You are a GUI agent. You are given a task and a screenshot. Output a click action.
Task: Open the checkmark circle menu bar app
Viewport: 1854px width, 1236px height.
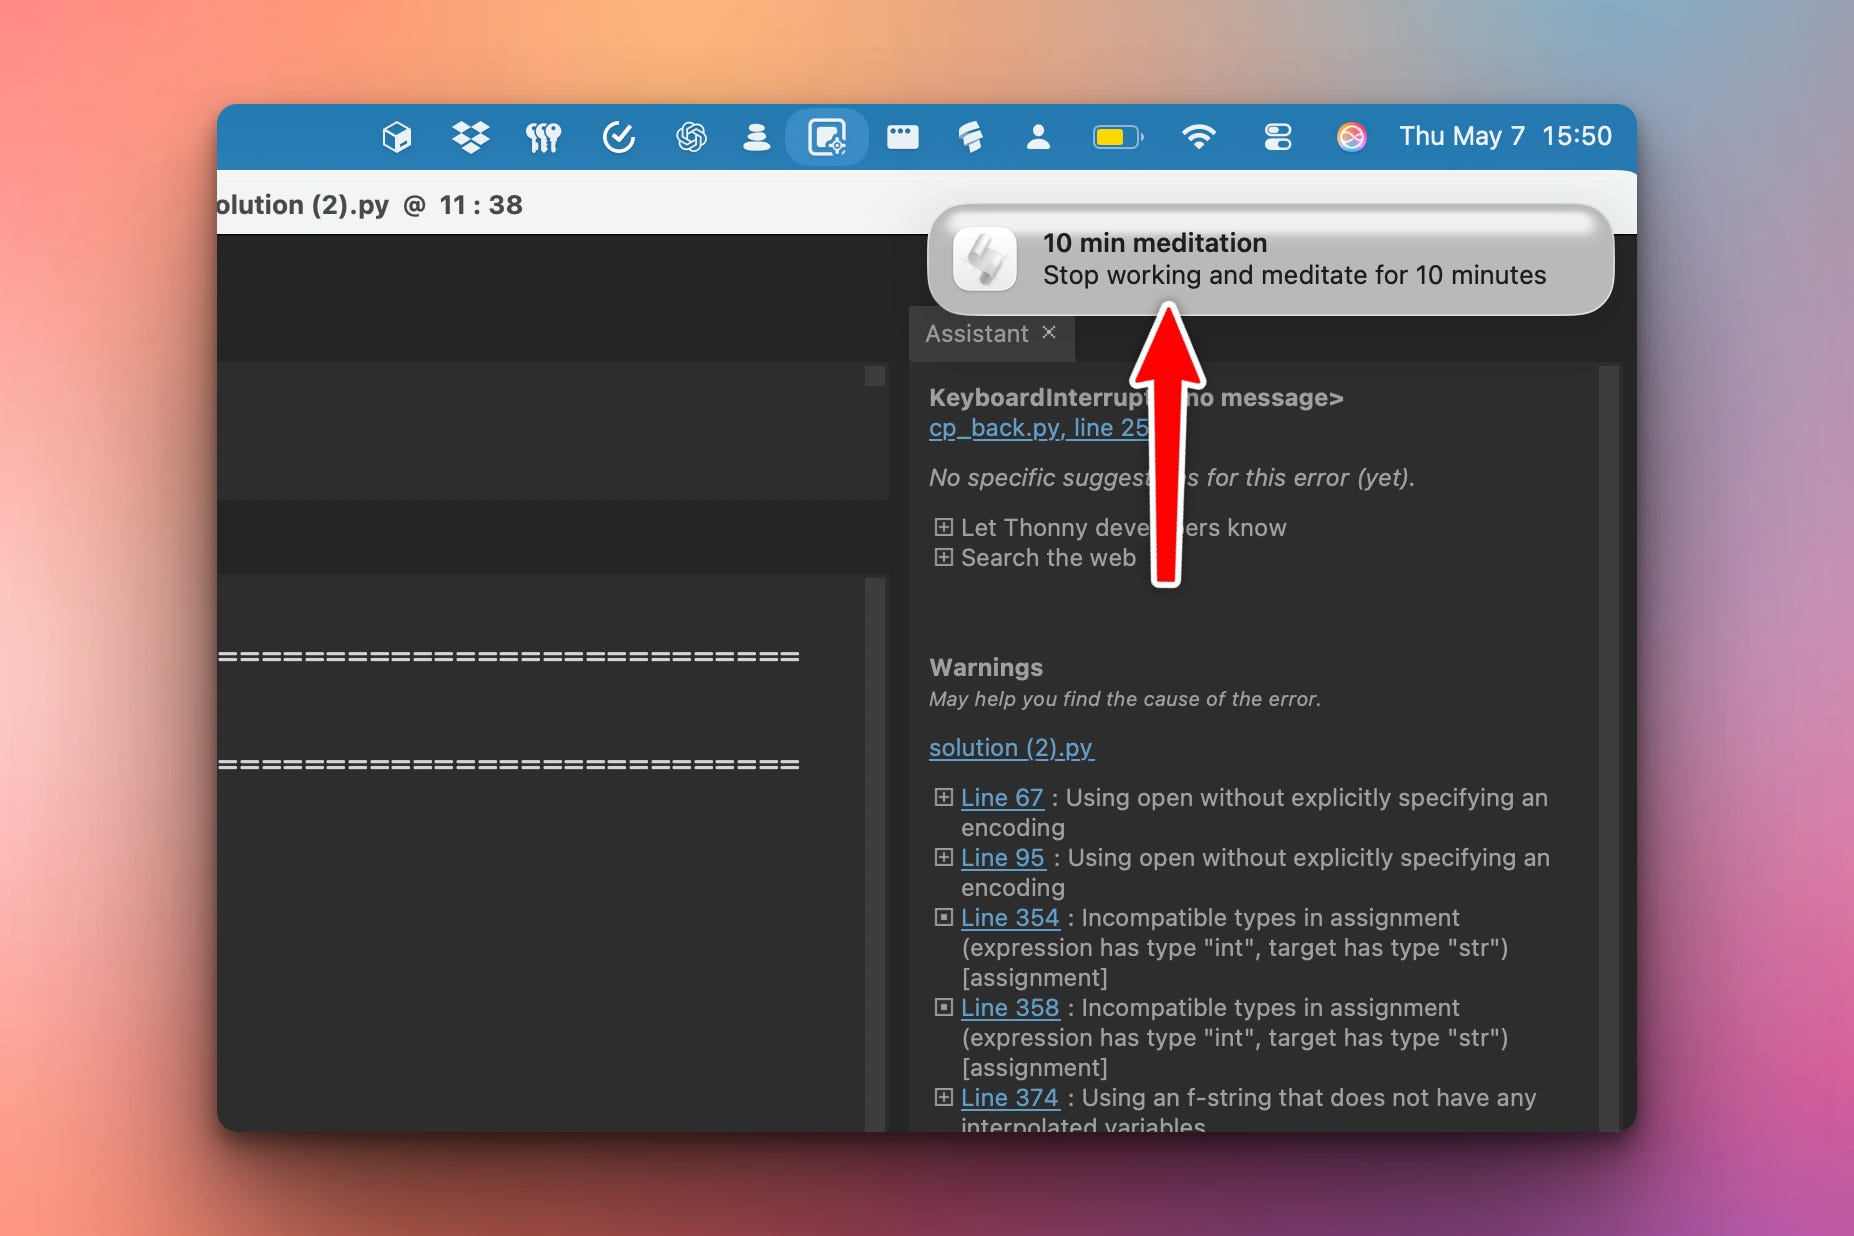point(618,137)
